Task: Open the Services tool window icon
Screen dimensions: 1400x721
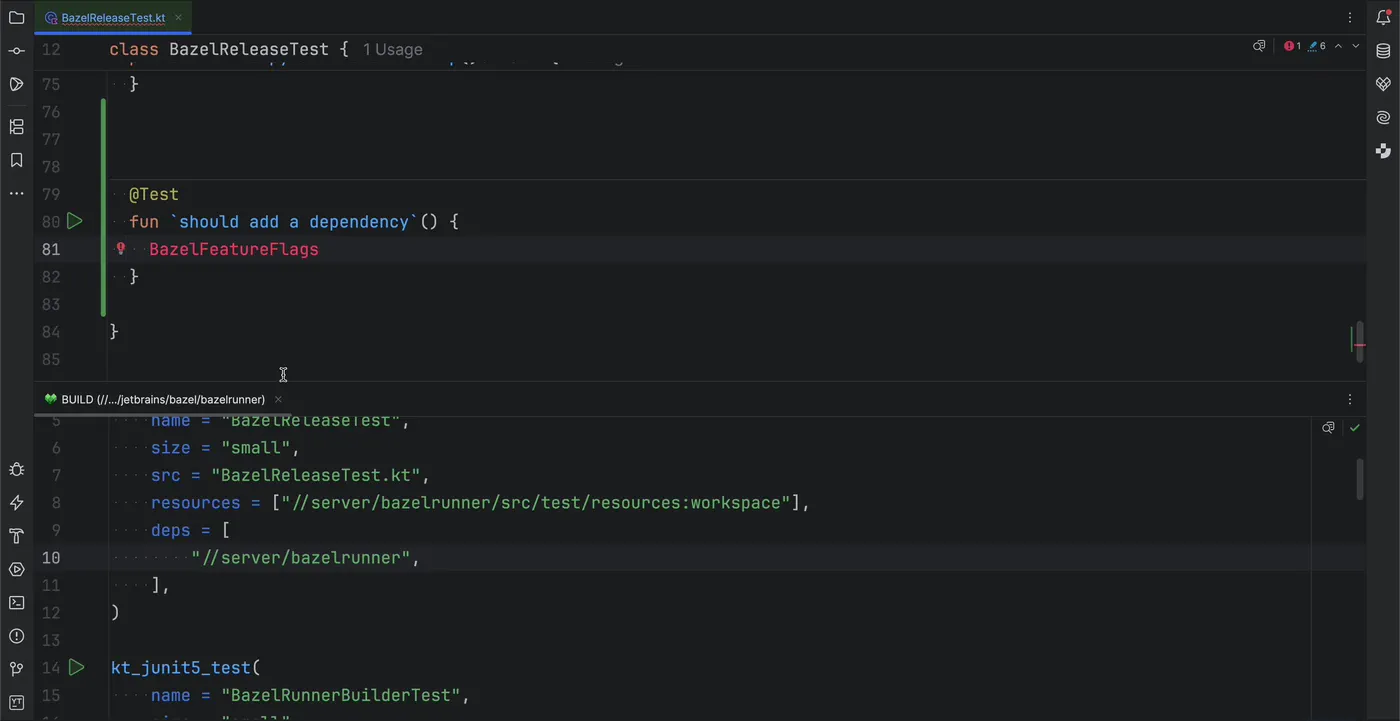Action: 16,569
